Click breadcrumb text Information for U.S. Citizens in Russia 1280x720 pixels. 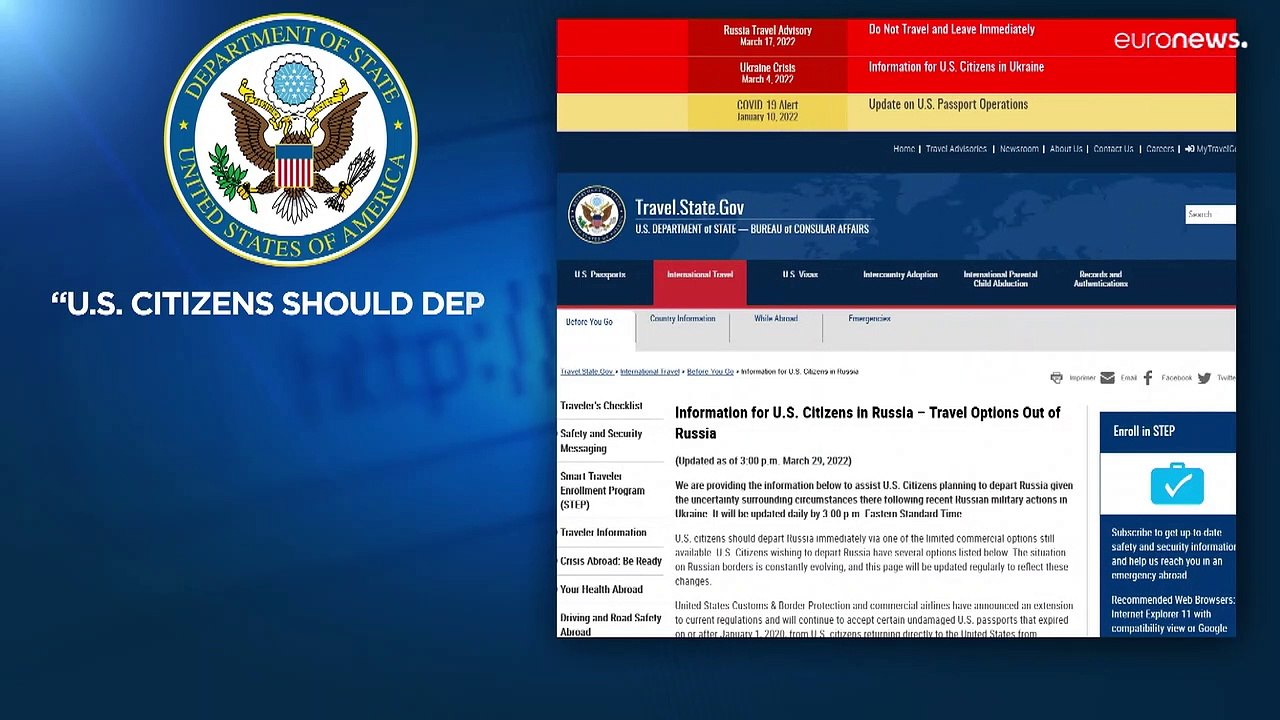(799, 372)
